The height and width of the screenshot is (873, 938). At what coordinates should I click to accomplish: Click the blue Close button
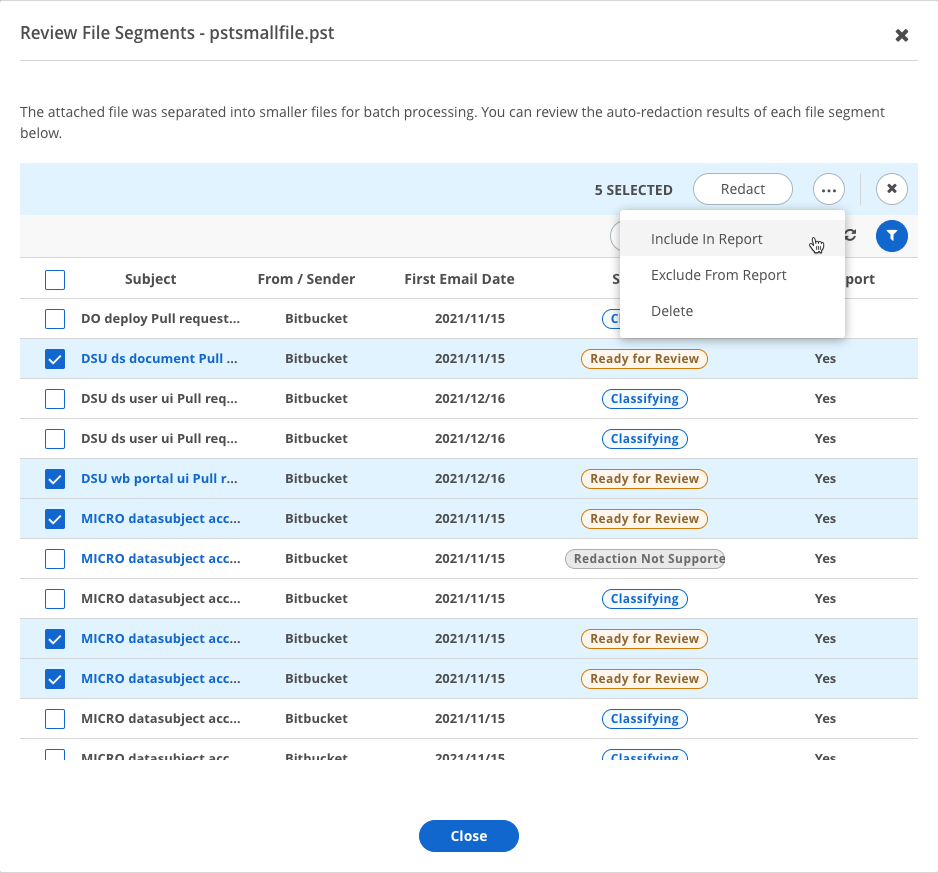tap(468, 836)
